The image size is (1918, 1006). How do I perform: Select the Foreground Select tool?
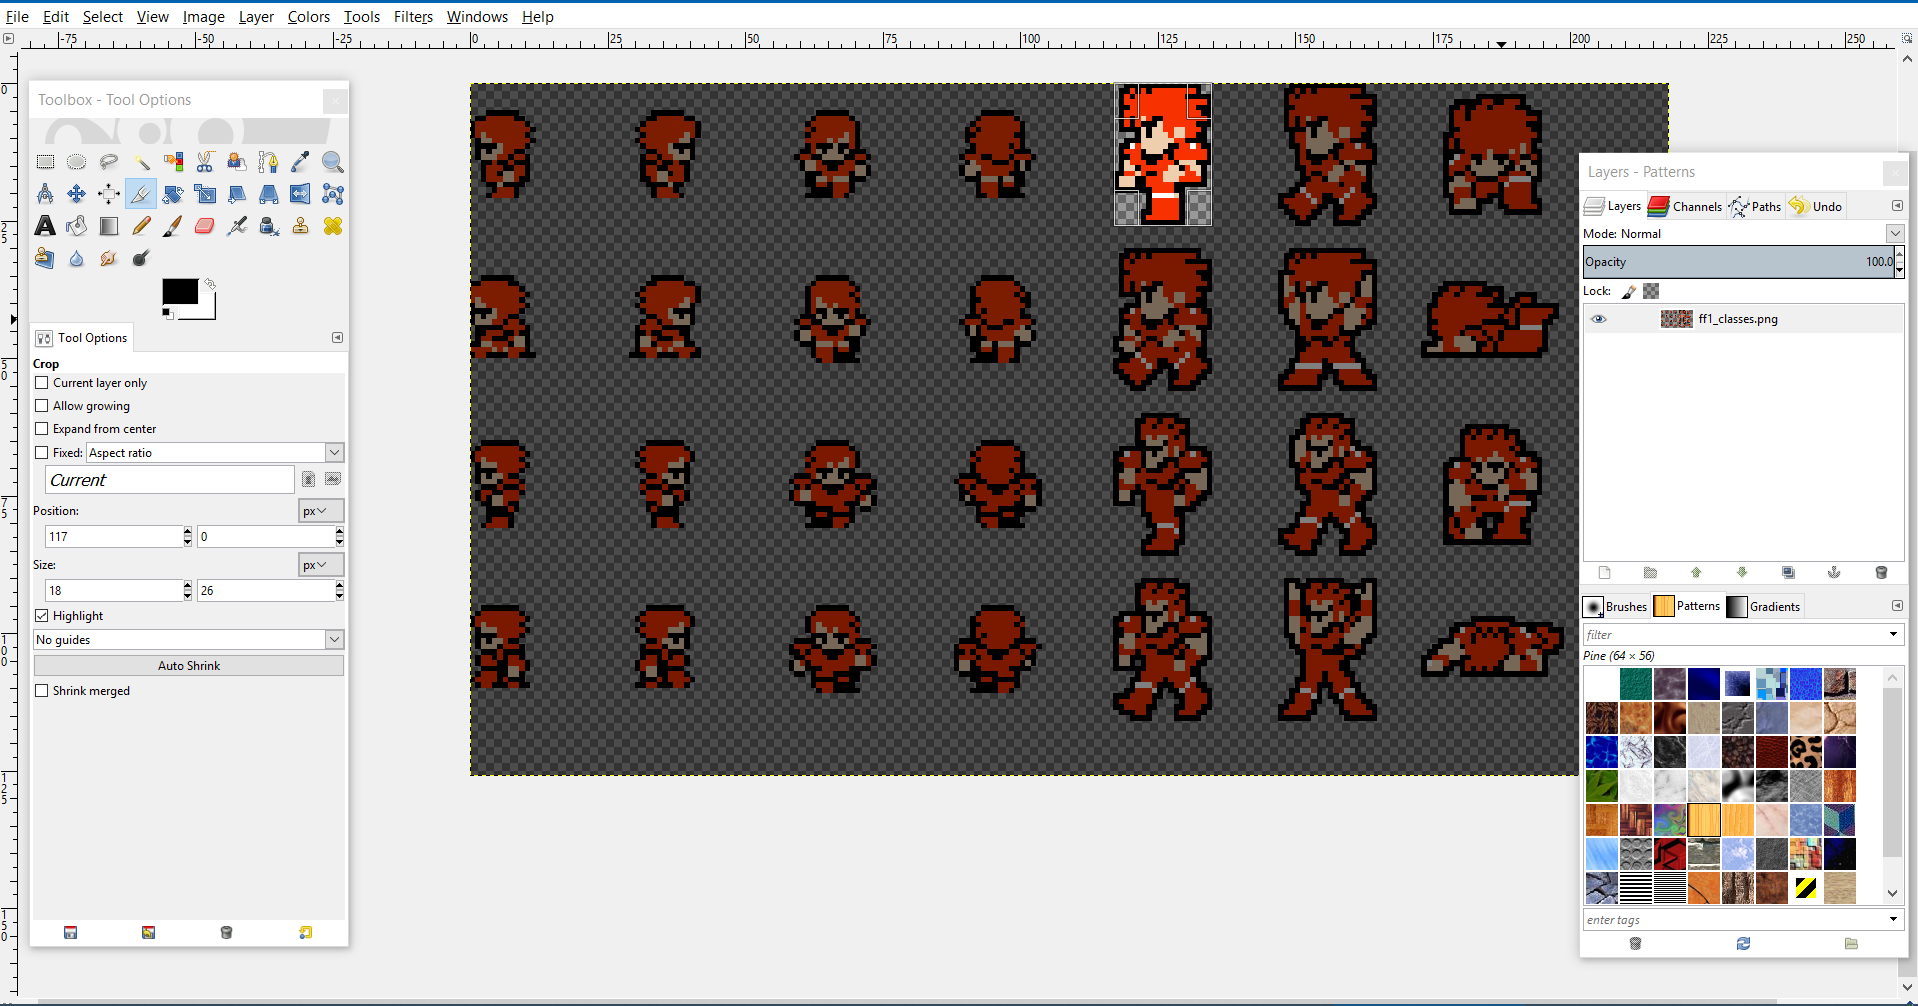[237, 162]
